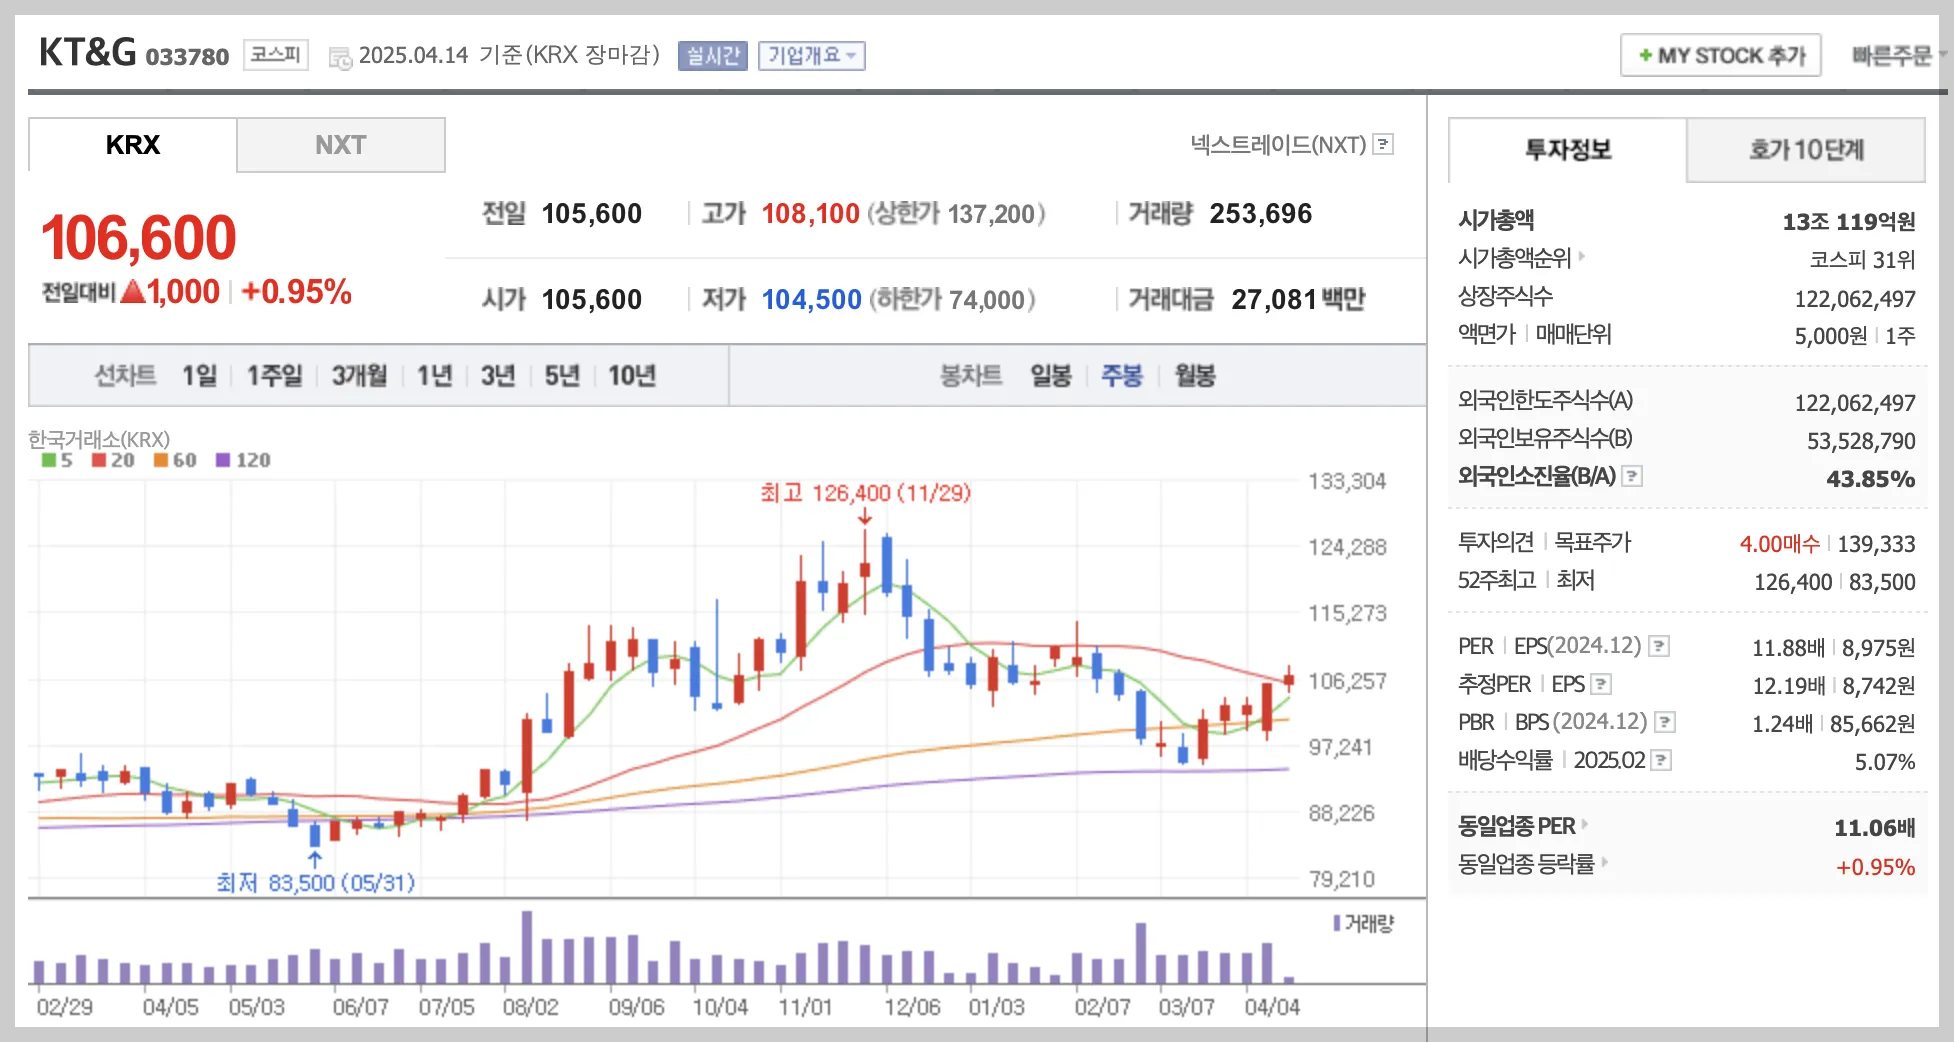Click stock code 033780
The width and height of the screenshot is (1954, 1042).
click(187, 57)
